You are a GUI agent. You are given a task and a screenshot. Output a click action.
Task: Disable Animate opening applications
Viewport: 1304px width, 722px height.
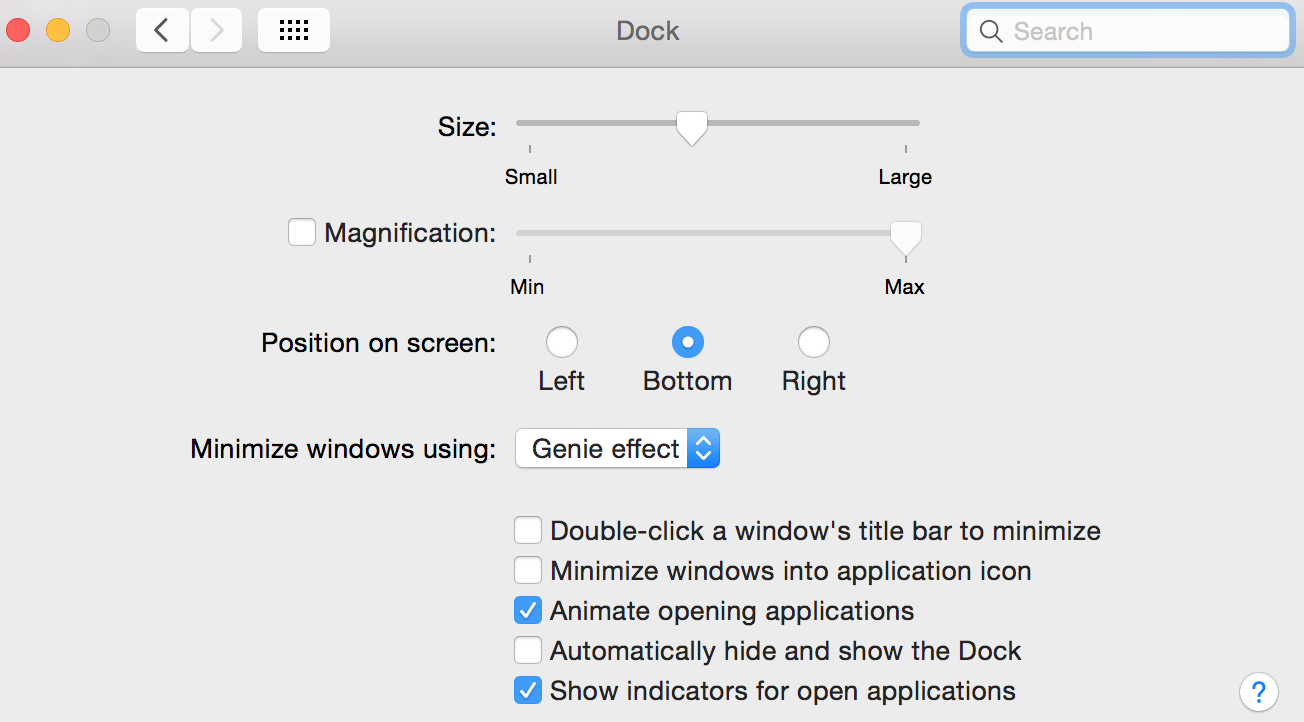coord(528,611)
